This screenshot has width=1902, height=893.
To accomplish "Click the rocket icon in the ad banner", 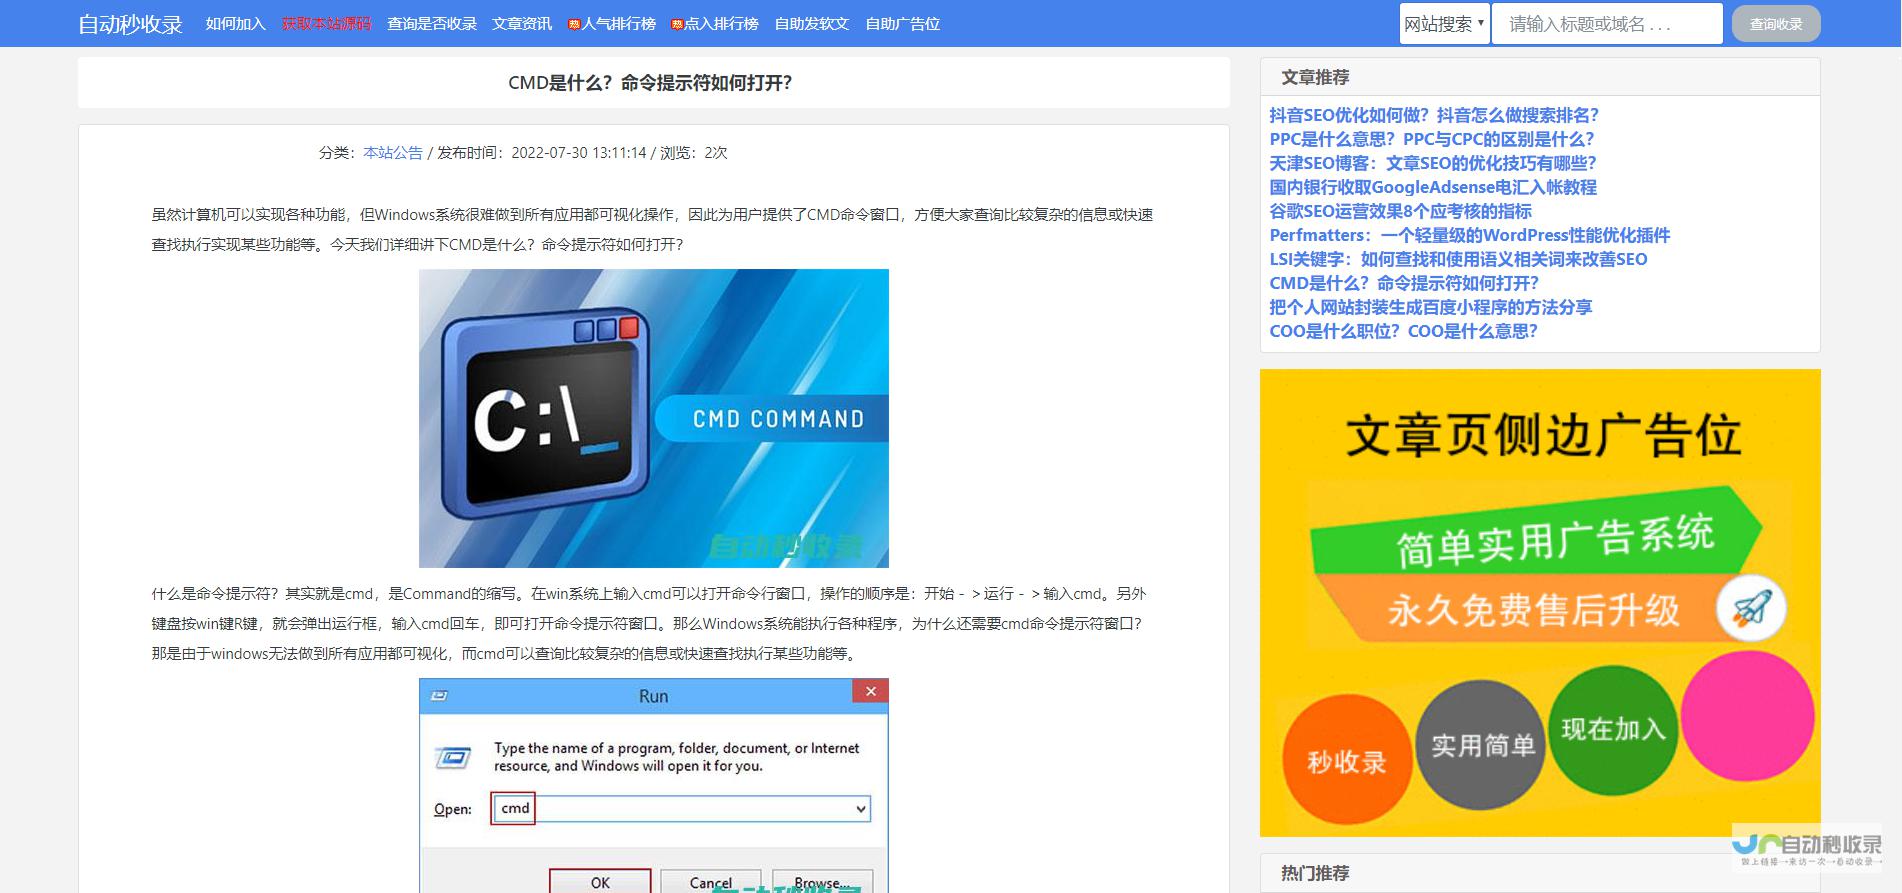I will tap(1751, 608).
